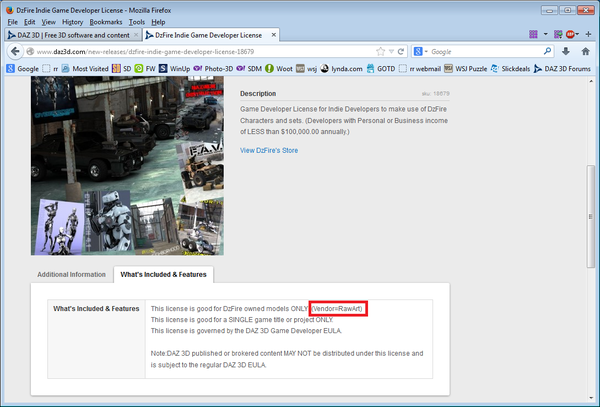Viewport: 600px width, 407px height.
Task: Run the search with the magnifier icon
Action: pos(548,51)
